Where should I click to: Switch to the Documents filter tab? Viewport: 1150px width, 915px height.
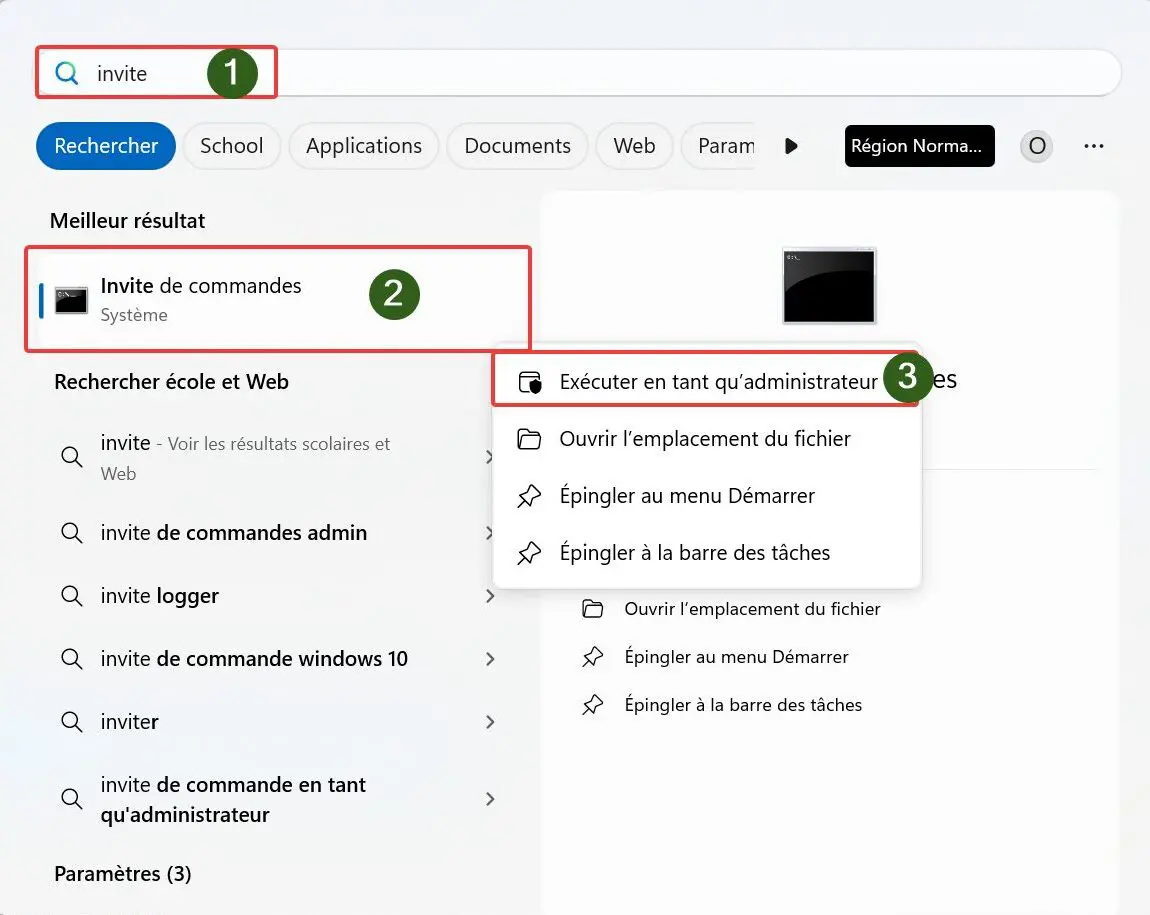pos(518,146)
